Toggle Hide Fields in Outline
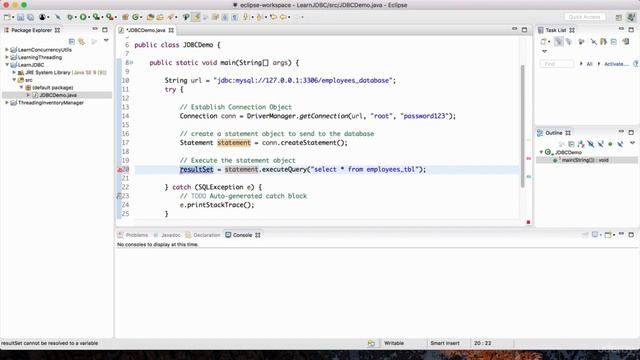Screen dimensions: 640x360 591,144
